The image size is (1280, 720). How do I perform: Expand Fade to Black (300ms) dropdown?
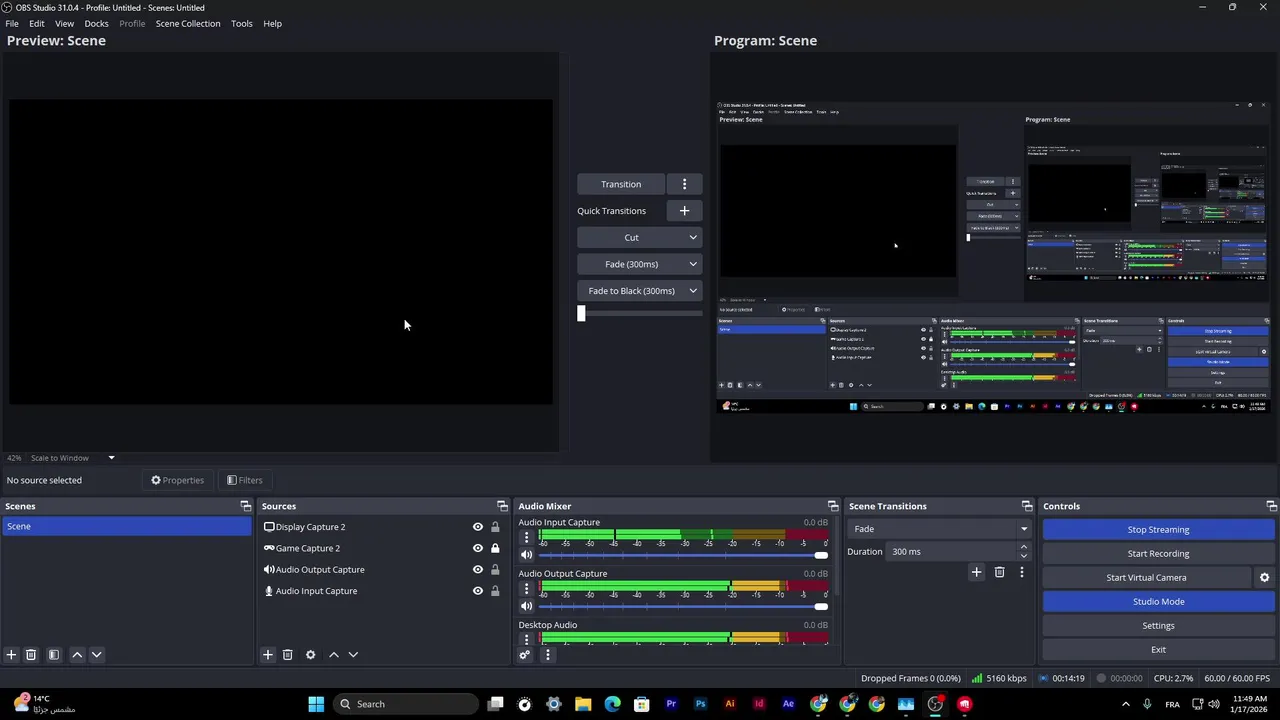(693, 291)
